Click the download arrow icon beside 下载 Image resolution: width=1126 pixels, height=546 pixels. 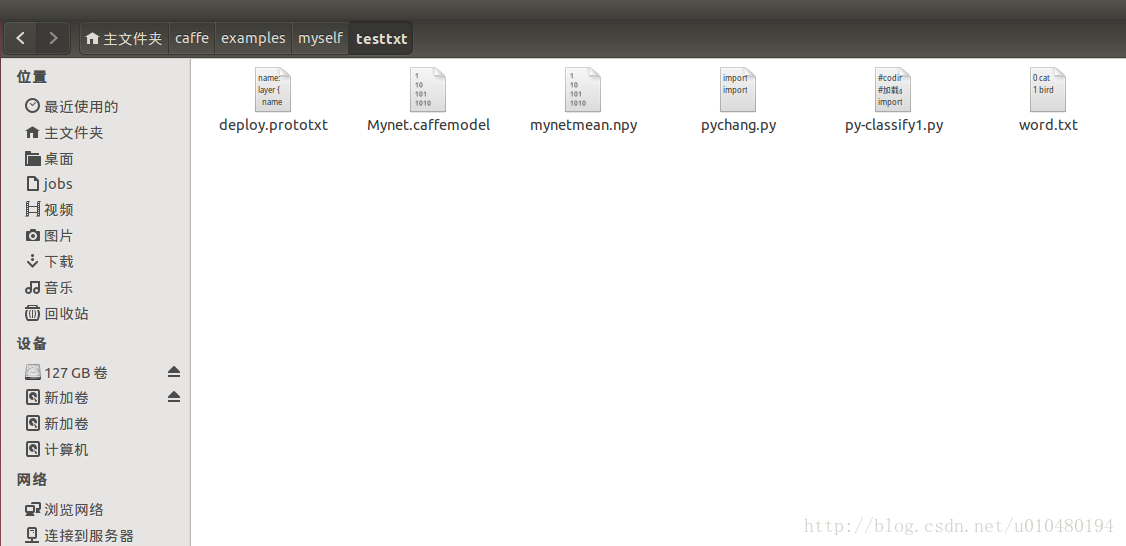pyautogui.click(x=32, y=261)
